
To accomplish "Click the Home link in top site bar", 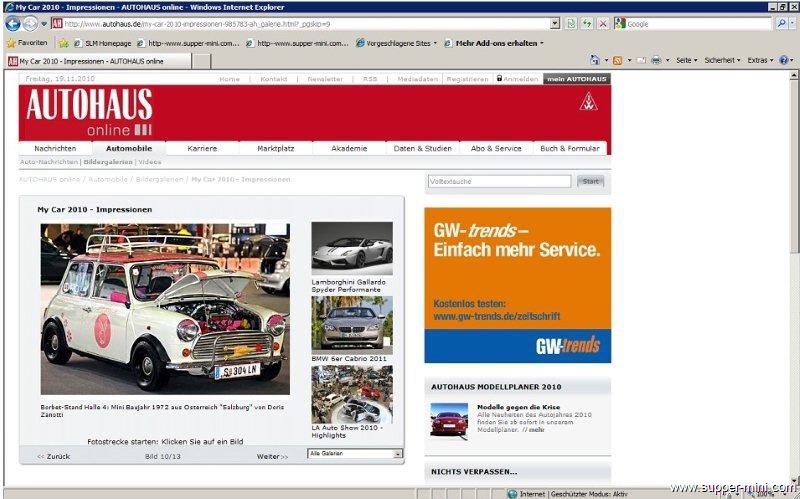I will click(x=229, y=79).
